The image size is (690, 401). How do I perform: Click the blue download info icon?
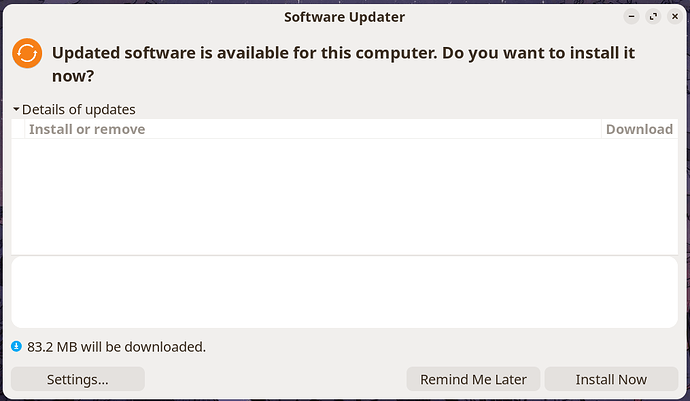16,347
